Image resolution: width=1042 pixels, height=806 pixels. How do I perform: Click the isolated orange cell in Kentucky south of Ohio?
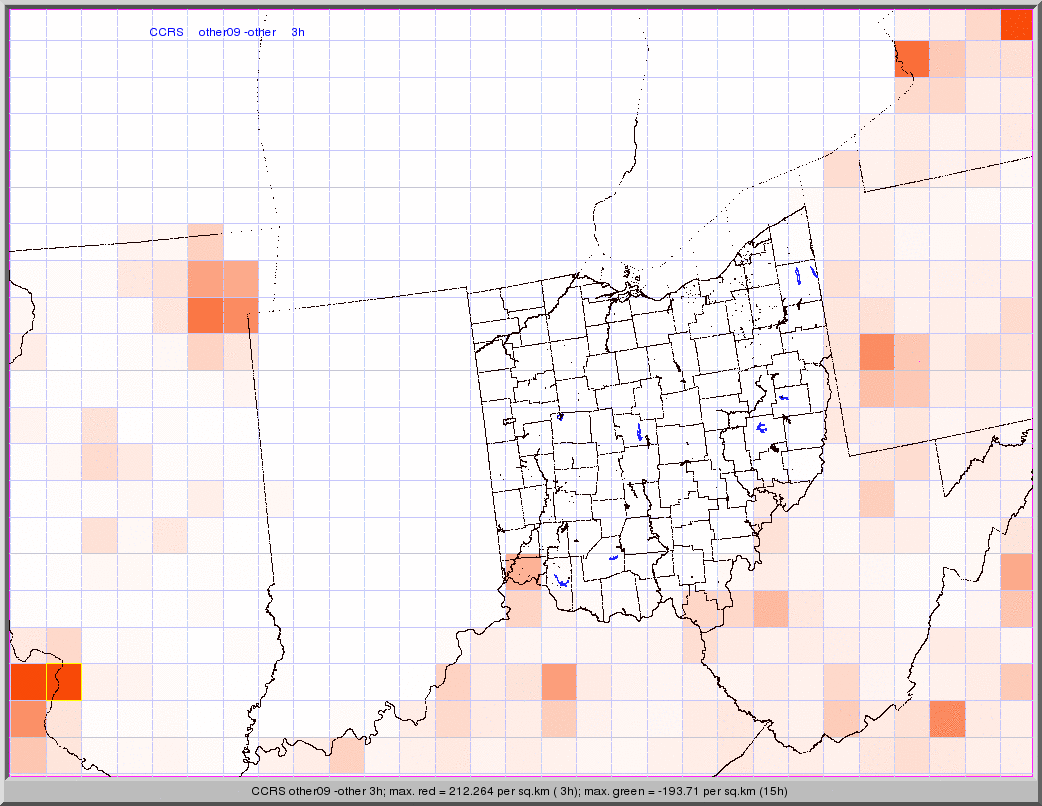pos(558,682)
